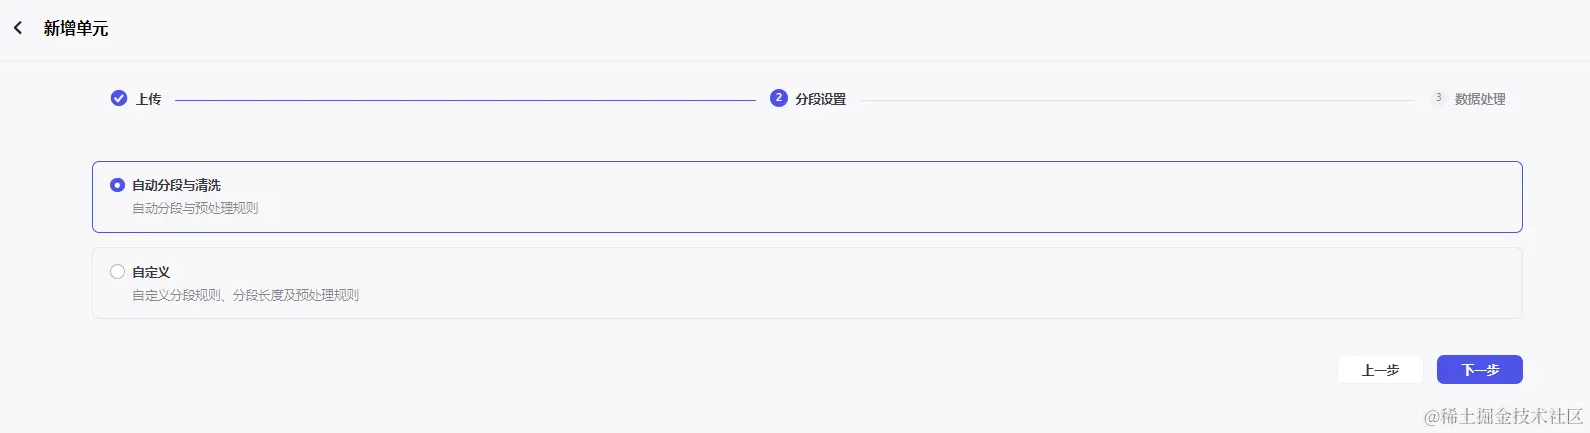Click the 自定义 option title text
The width and height of the screenshot is (1590, 433).
tap(151, 272)
